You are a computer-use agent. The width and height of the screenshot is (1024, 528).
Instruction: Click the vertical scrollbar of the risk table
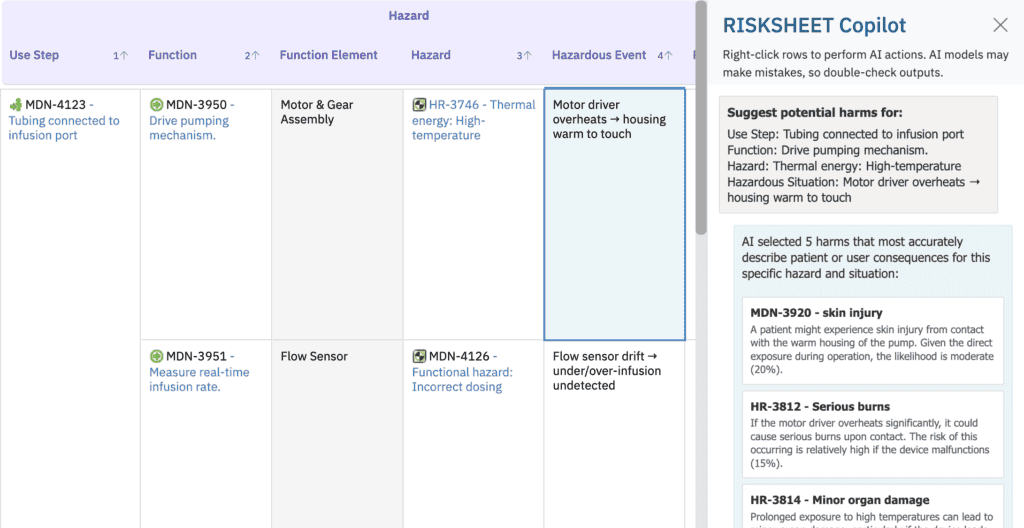[x=700, y=120]
